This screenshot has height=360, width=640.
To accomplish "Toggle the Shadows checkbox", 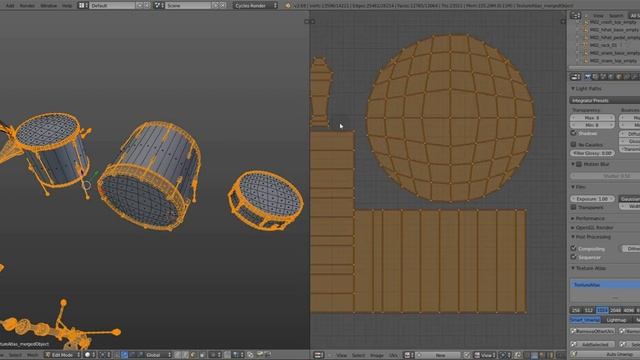I will (573, 133).
